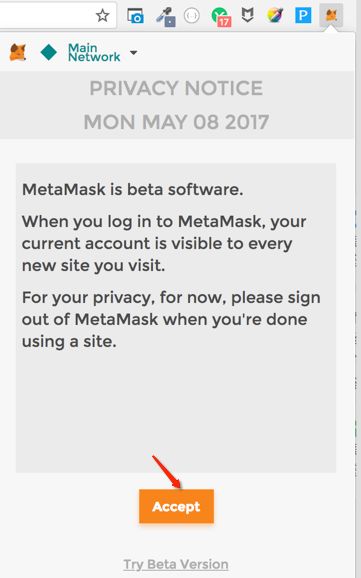
Task: Click the MetaMask fox toolbar extension icon
Action: (x=331, y=15)
